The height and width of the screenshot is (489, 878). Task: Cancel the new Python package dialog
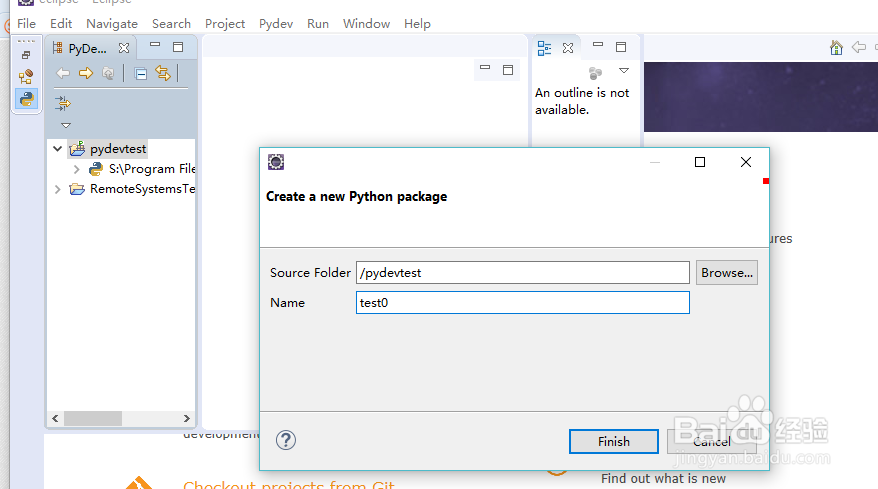pos(712,441)
